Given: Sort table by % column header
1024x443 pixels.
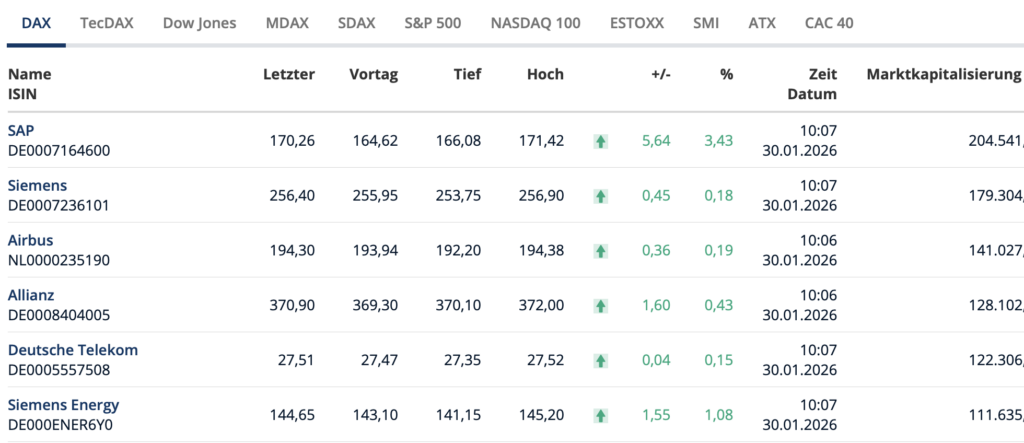Looking at the screenshot, I should click(x=726, y=74).
